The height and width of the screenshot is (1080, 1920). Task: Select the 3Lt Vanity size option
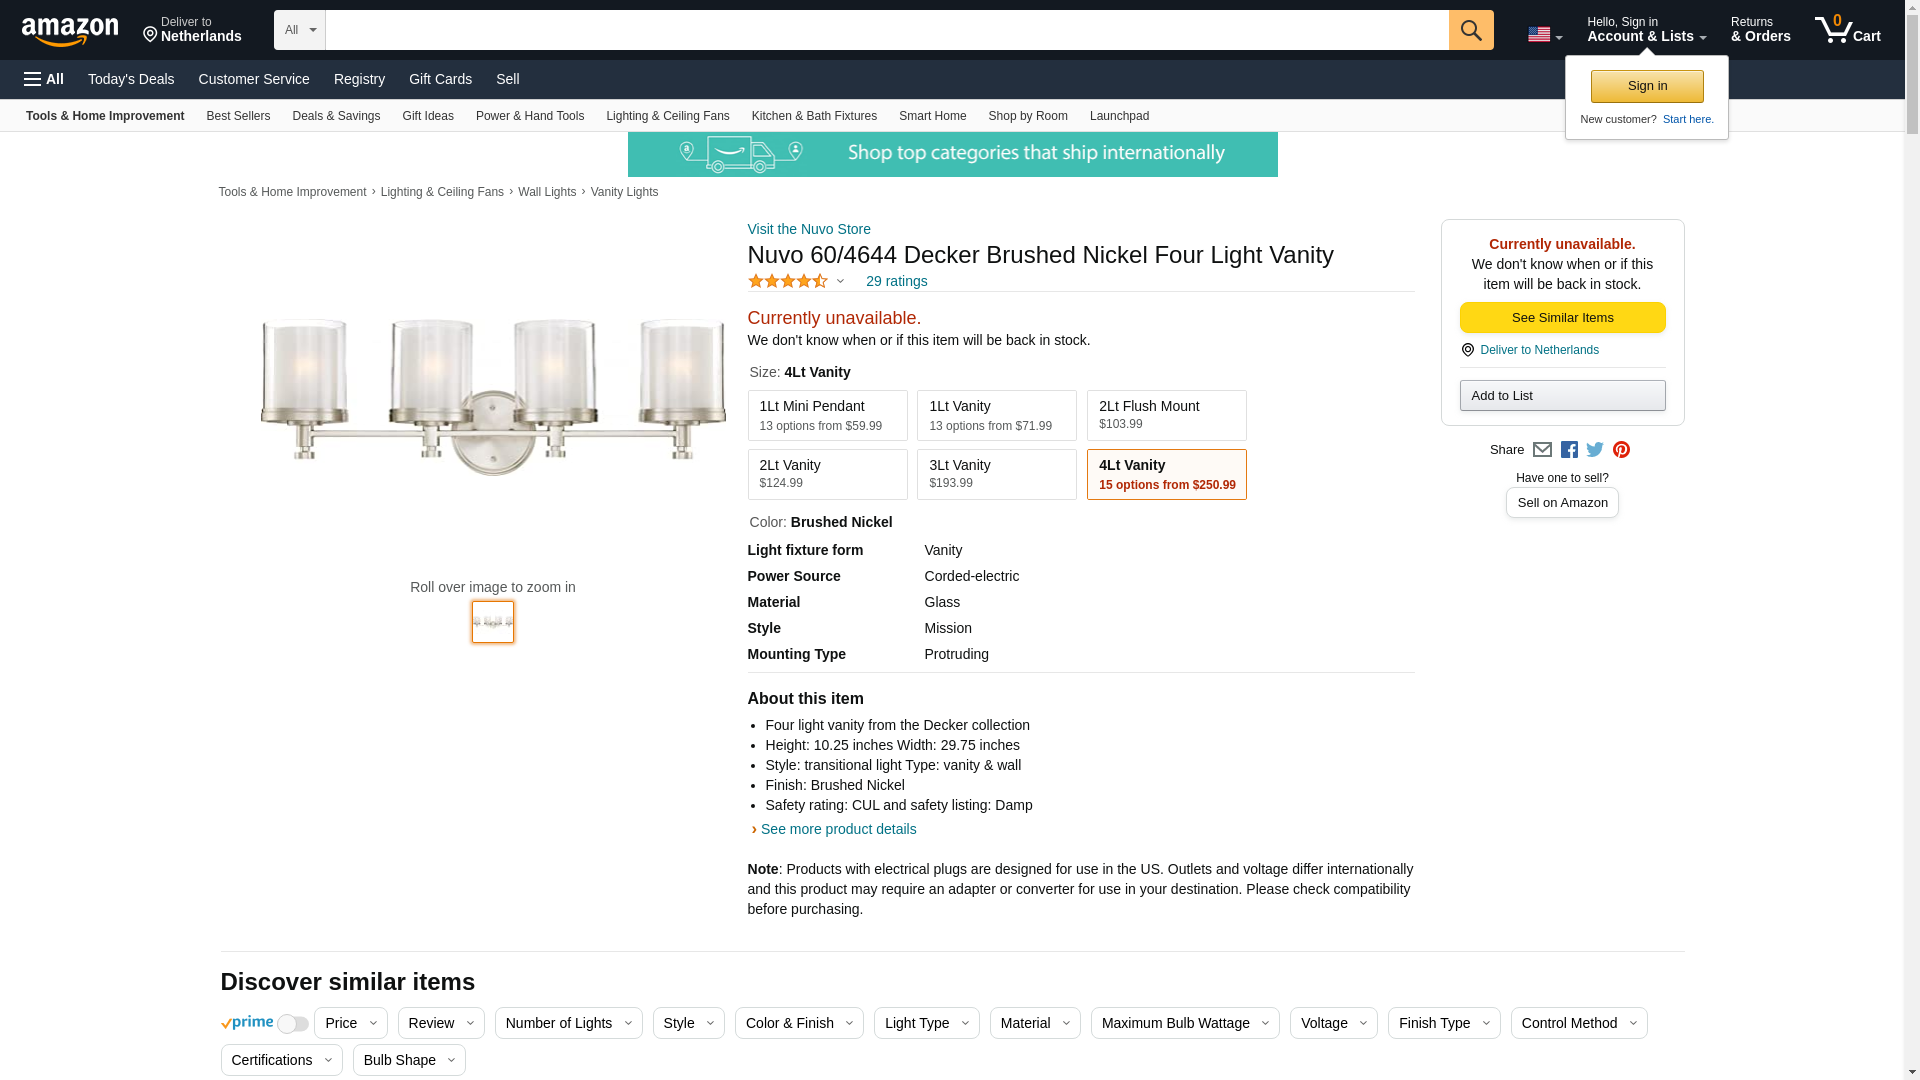996,474
